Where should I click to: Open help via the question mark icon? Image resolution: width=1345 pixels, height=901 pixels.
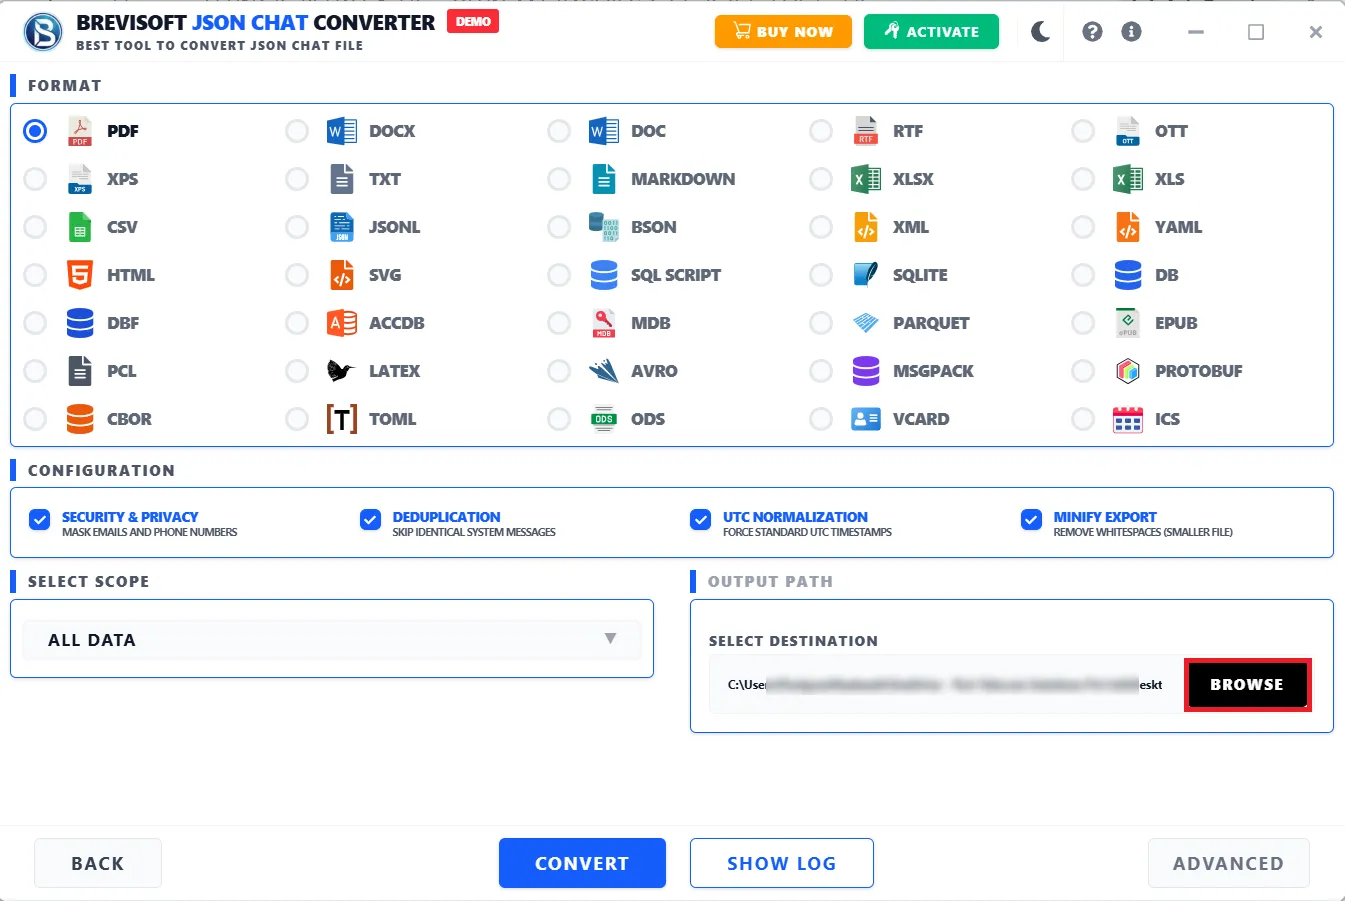coord(1093,32)
